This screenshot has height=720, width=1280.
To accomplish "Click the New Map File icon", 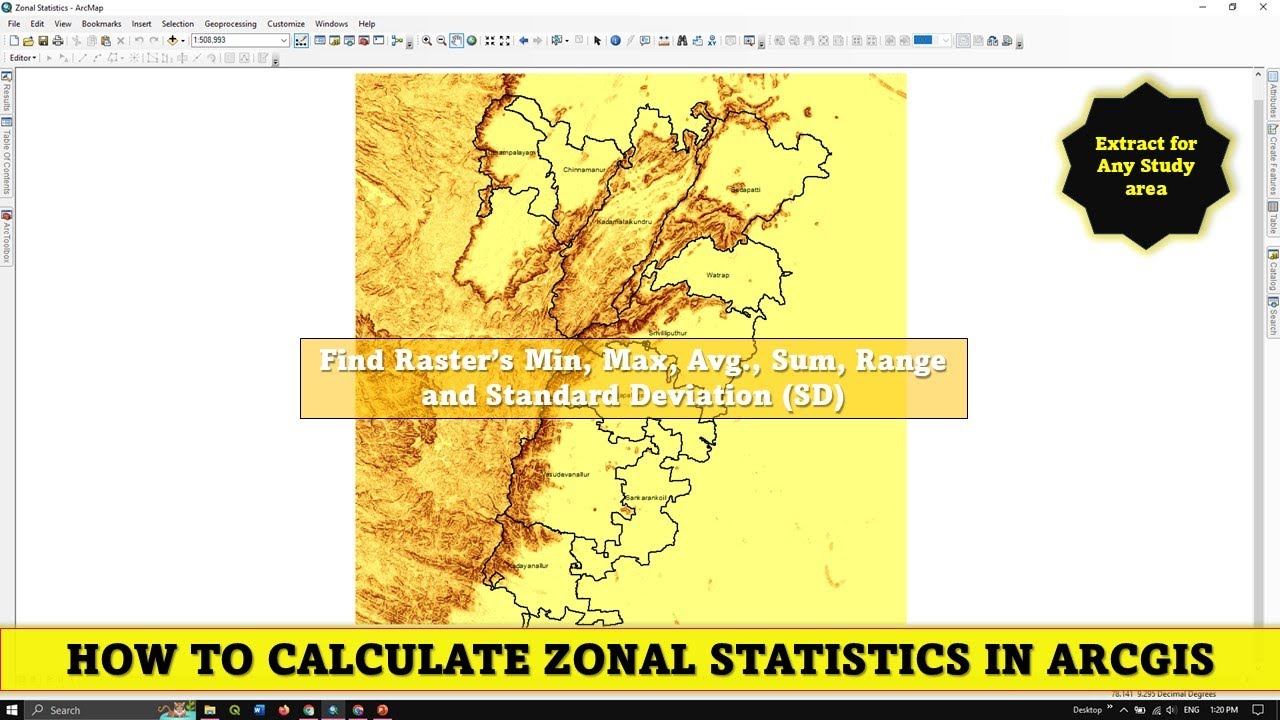I will 14,41.
